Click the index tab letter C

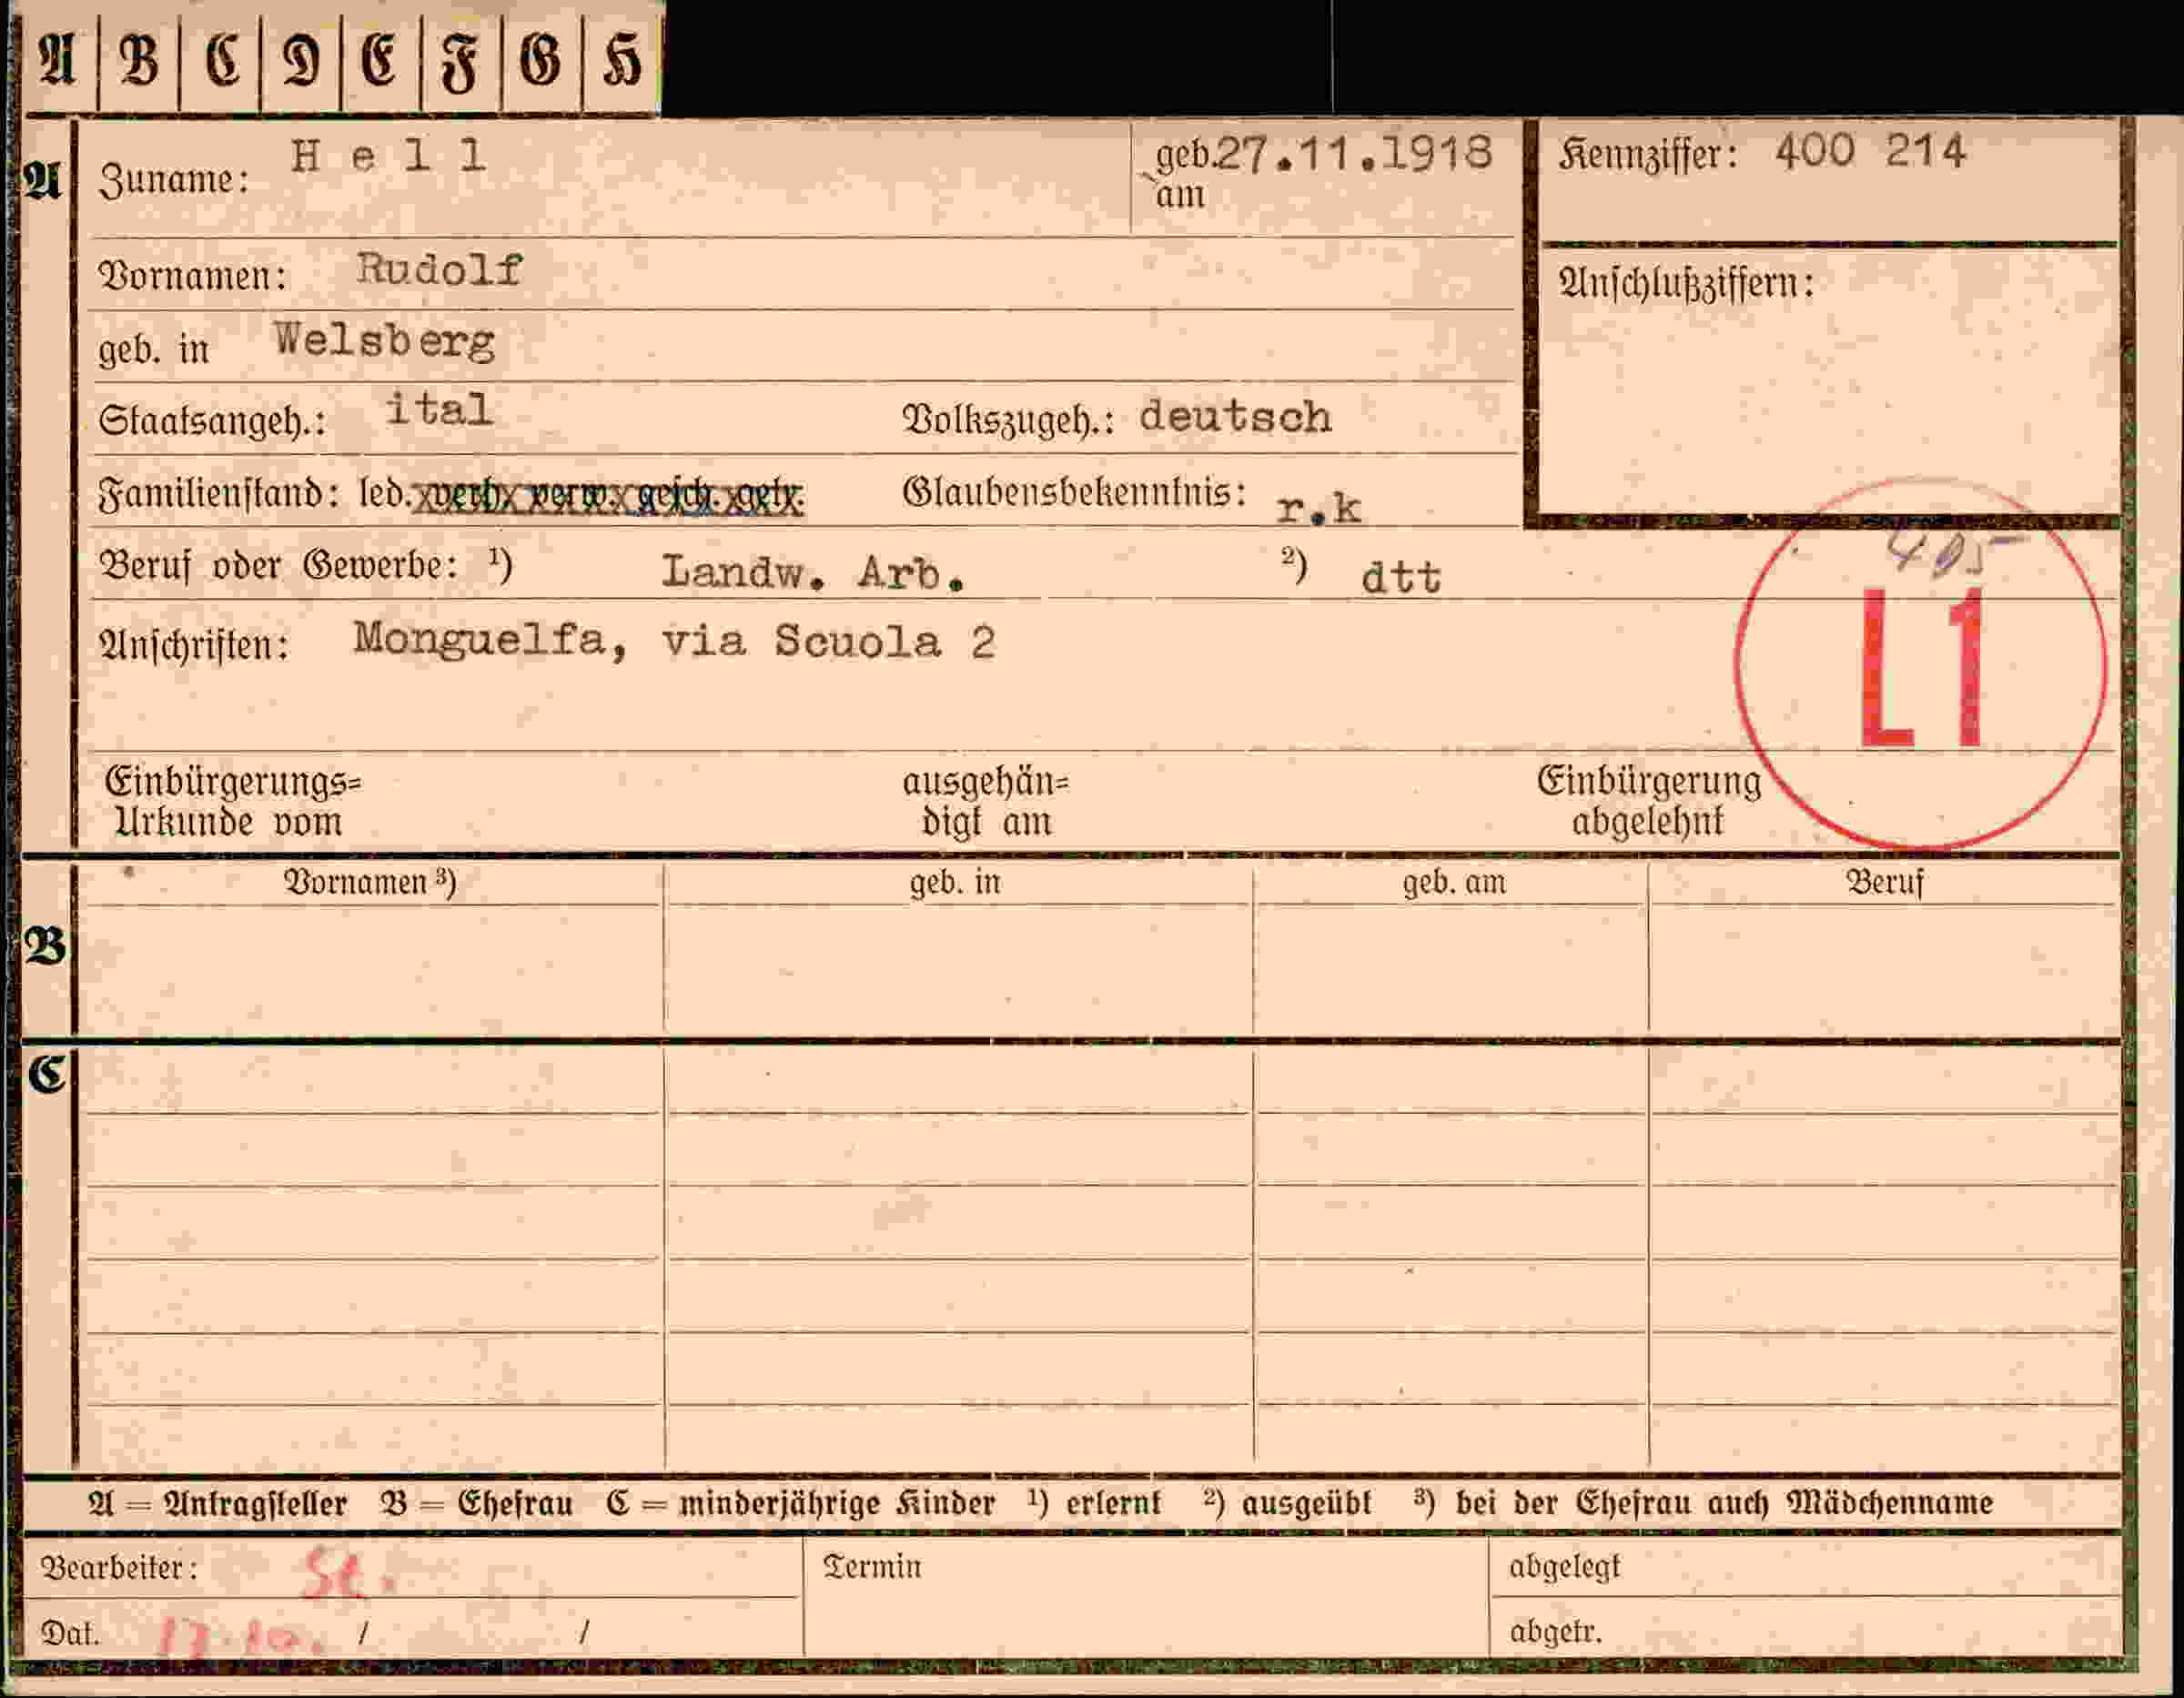221,58
